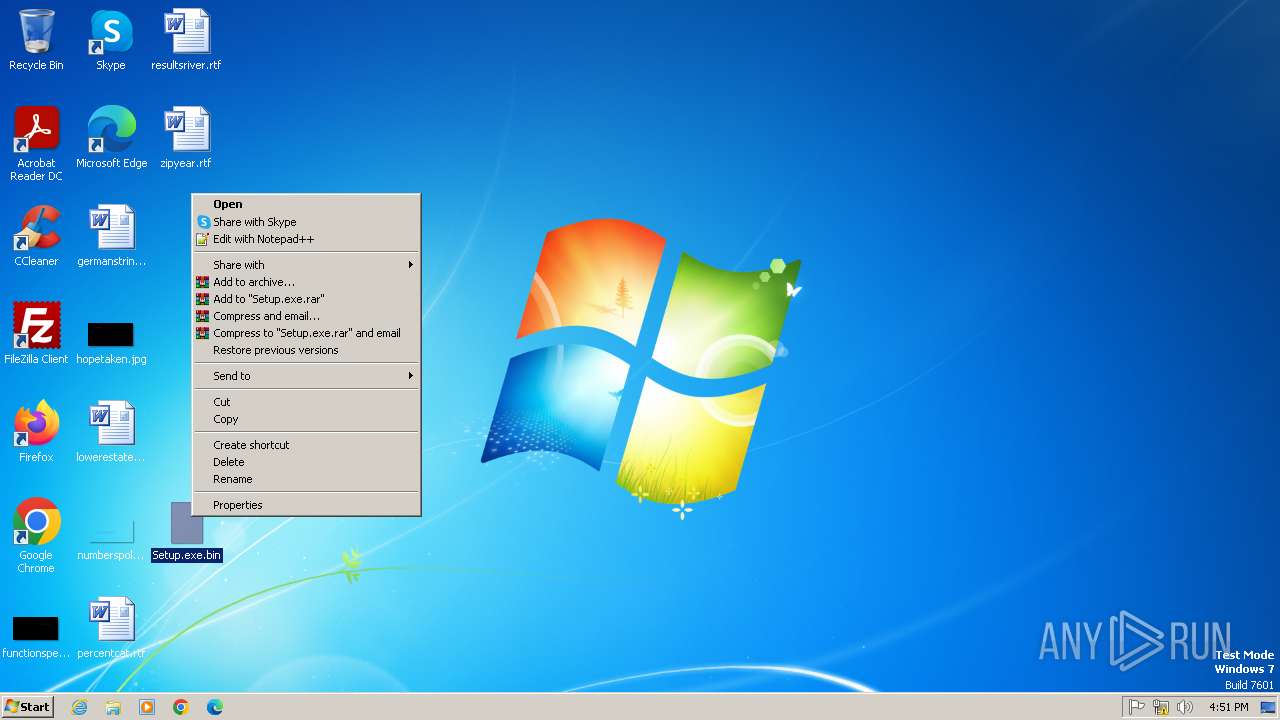Open Chrome from the taskbar
This screenshot has height=720, width=1280.
pyautogui.click(x=181, y=707)
